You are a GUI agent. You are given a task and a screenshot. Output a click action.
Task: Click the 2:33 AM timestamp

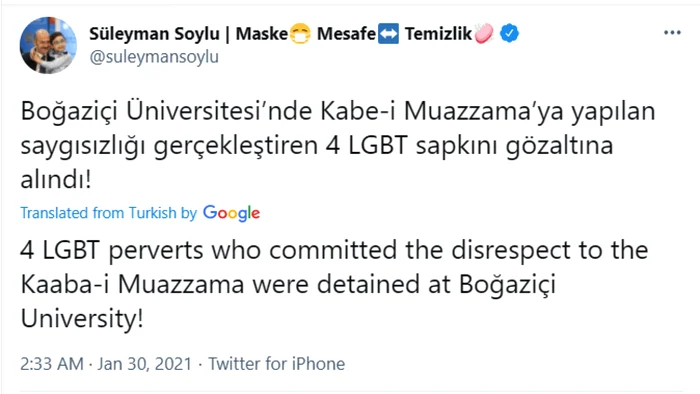pyautogui.click(x=52, y=364)
